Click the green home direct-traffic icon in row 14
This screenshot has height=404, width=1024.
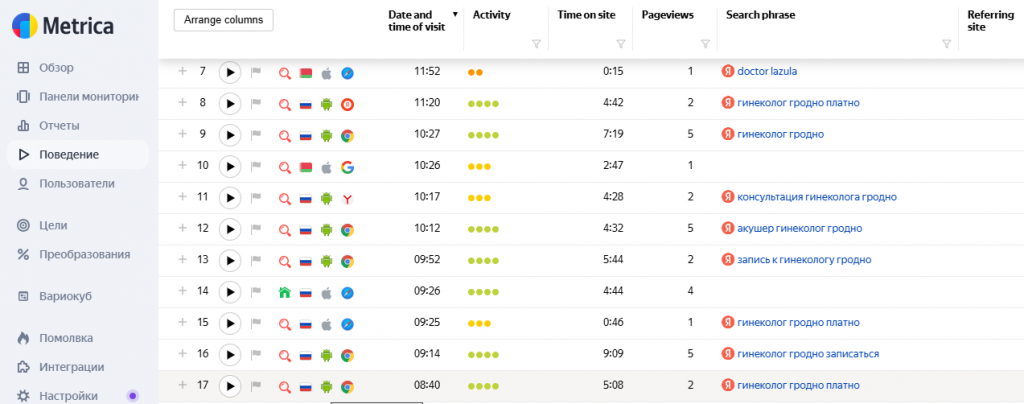point(285,292)
